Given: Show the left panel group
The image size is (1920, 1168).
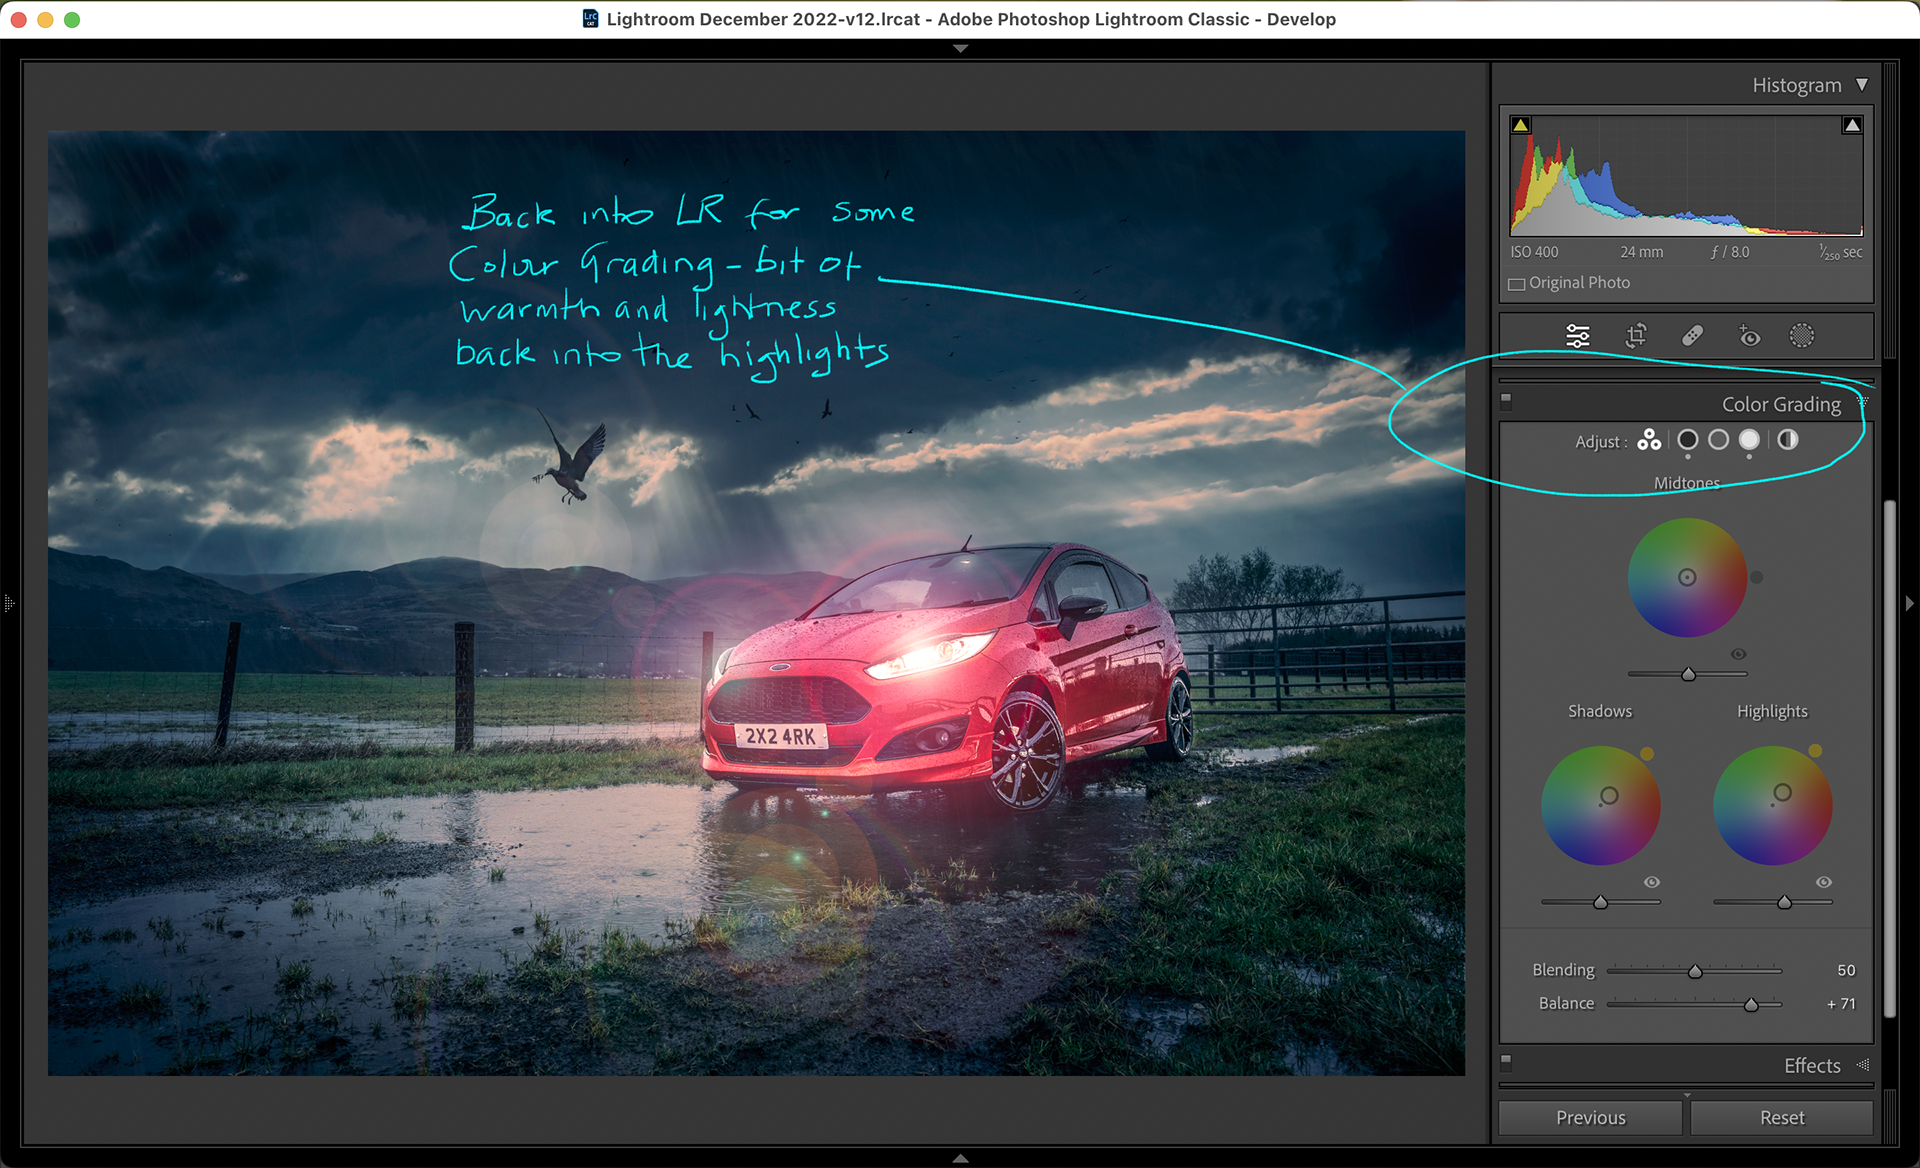Looking at the screenshot, I should [9, 603].
